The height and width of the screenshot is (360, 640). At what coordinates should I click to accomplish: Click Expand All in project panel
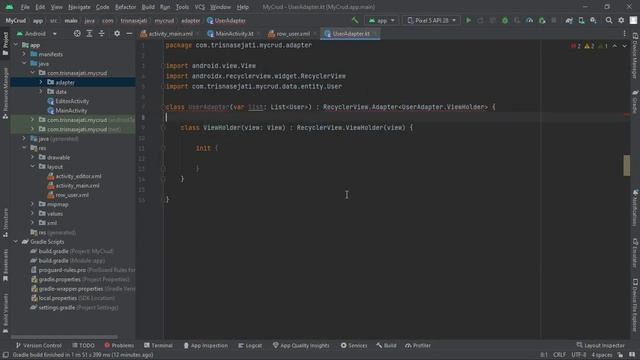point(89,34)
